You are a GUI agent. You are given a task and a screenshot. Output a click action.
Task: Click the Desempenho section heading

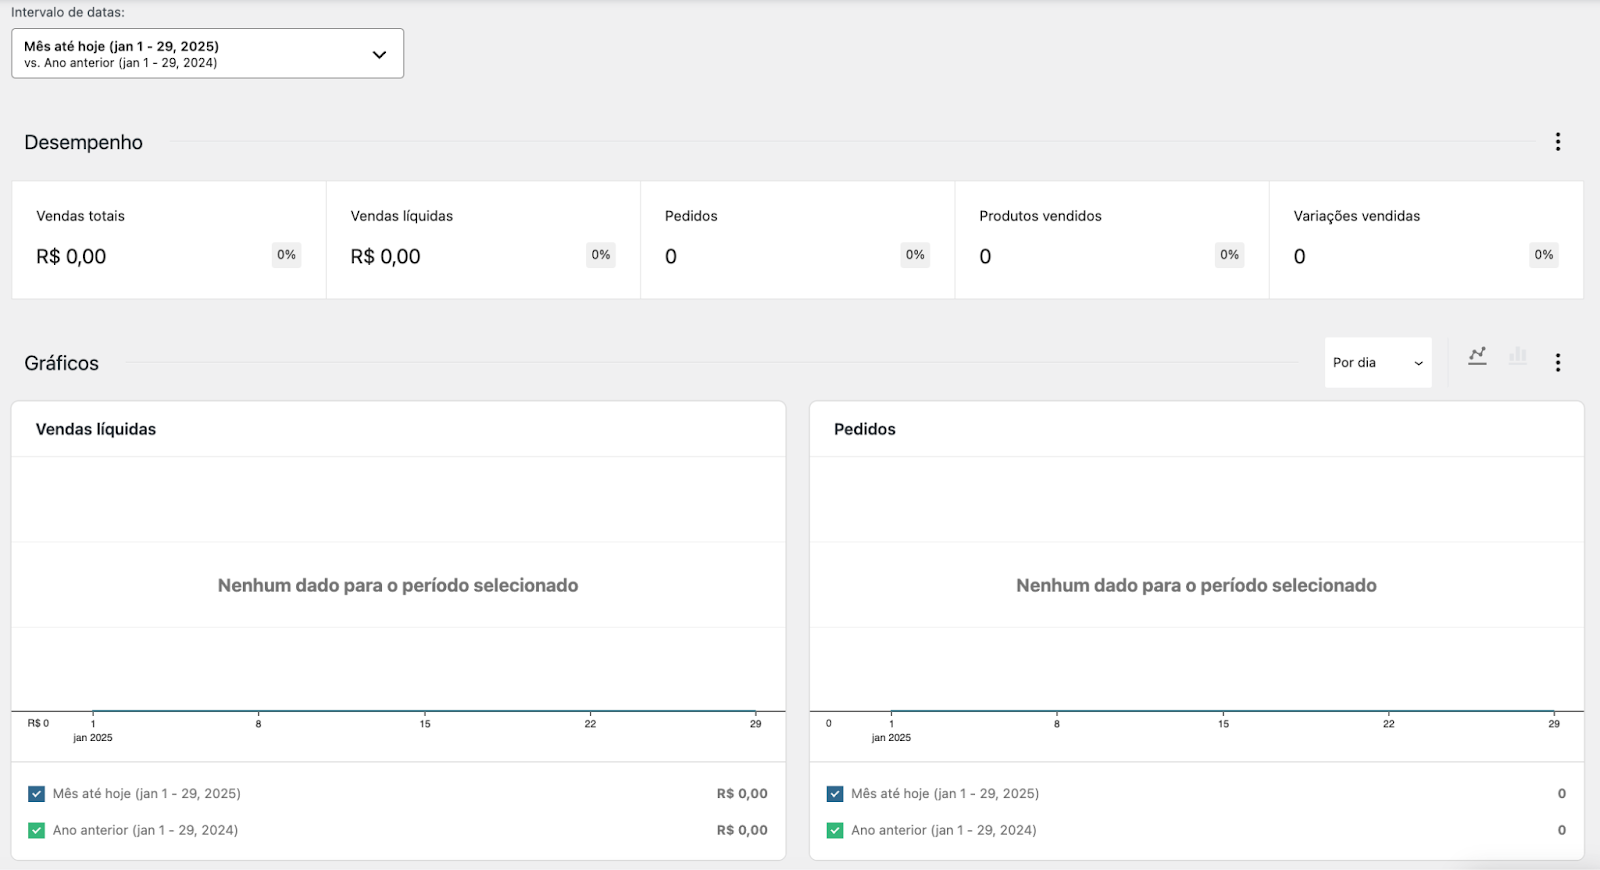click(x=83, y=142)
